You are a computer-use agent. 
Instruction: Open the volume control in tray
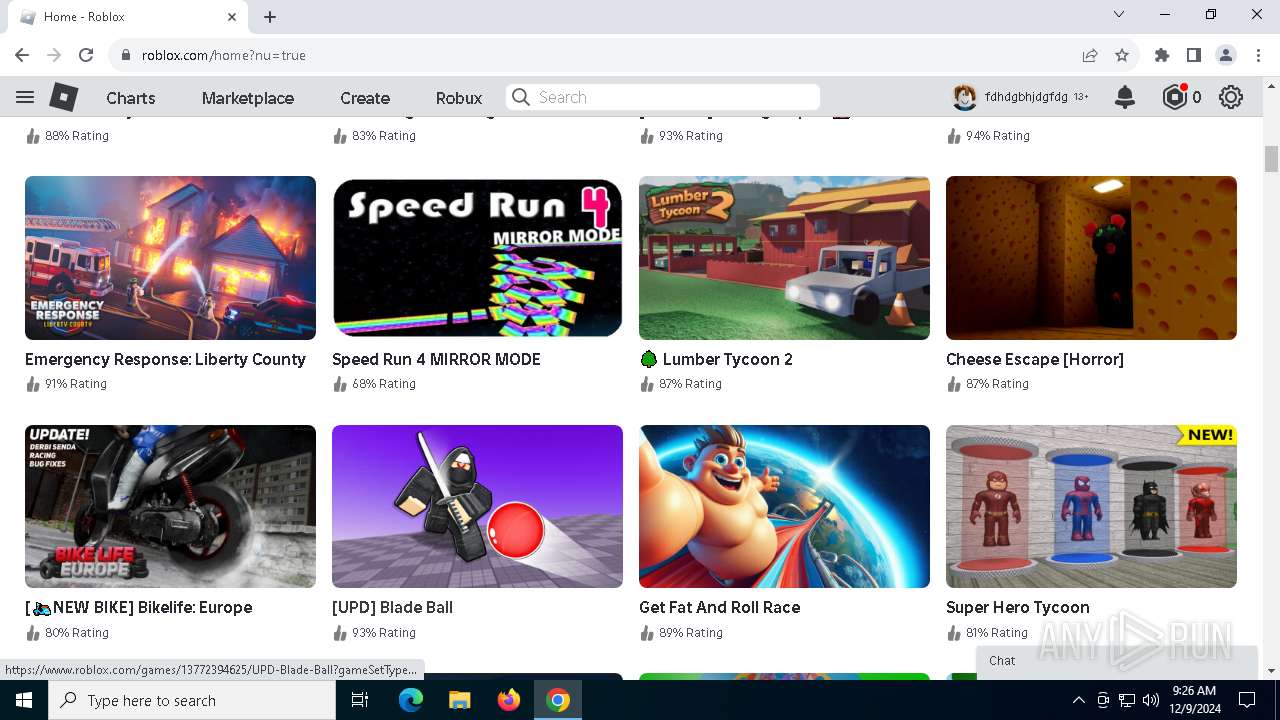1150,700
